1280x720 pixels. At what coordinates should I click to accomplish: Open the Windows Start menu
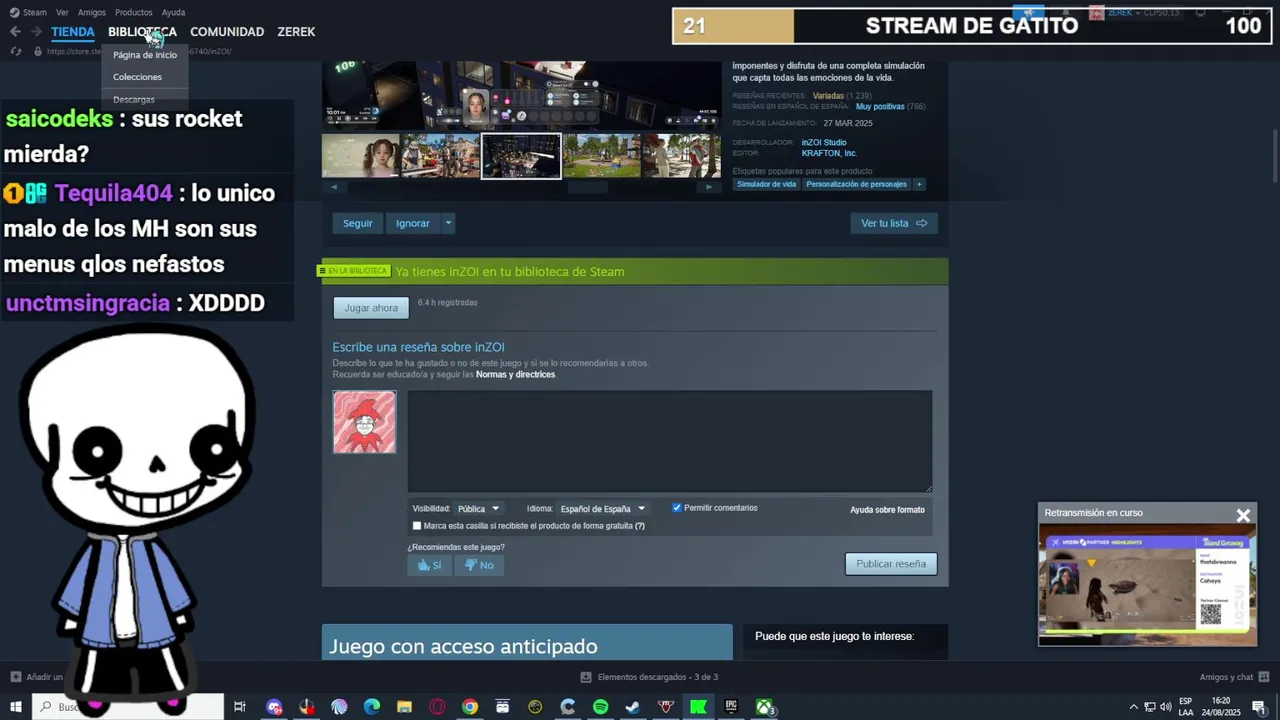(16, 707)
